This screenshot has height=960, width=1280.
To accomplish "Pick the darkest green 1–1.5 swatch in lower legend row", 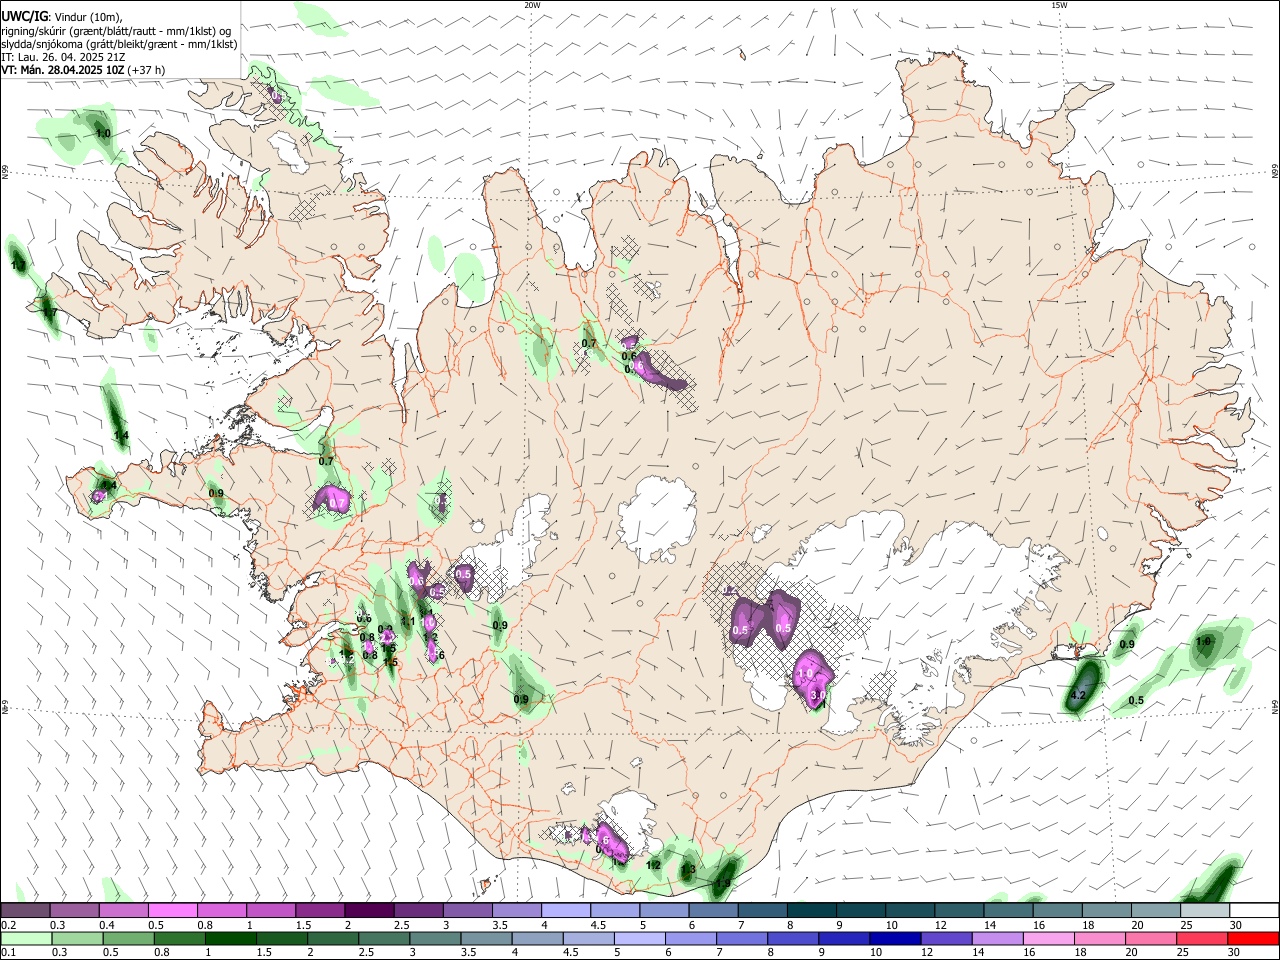I will tap(231, 939).
